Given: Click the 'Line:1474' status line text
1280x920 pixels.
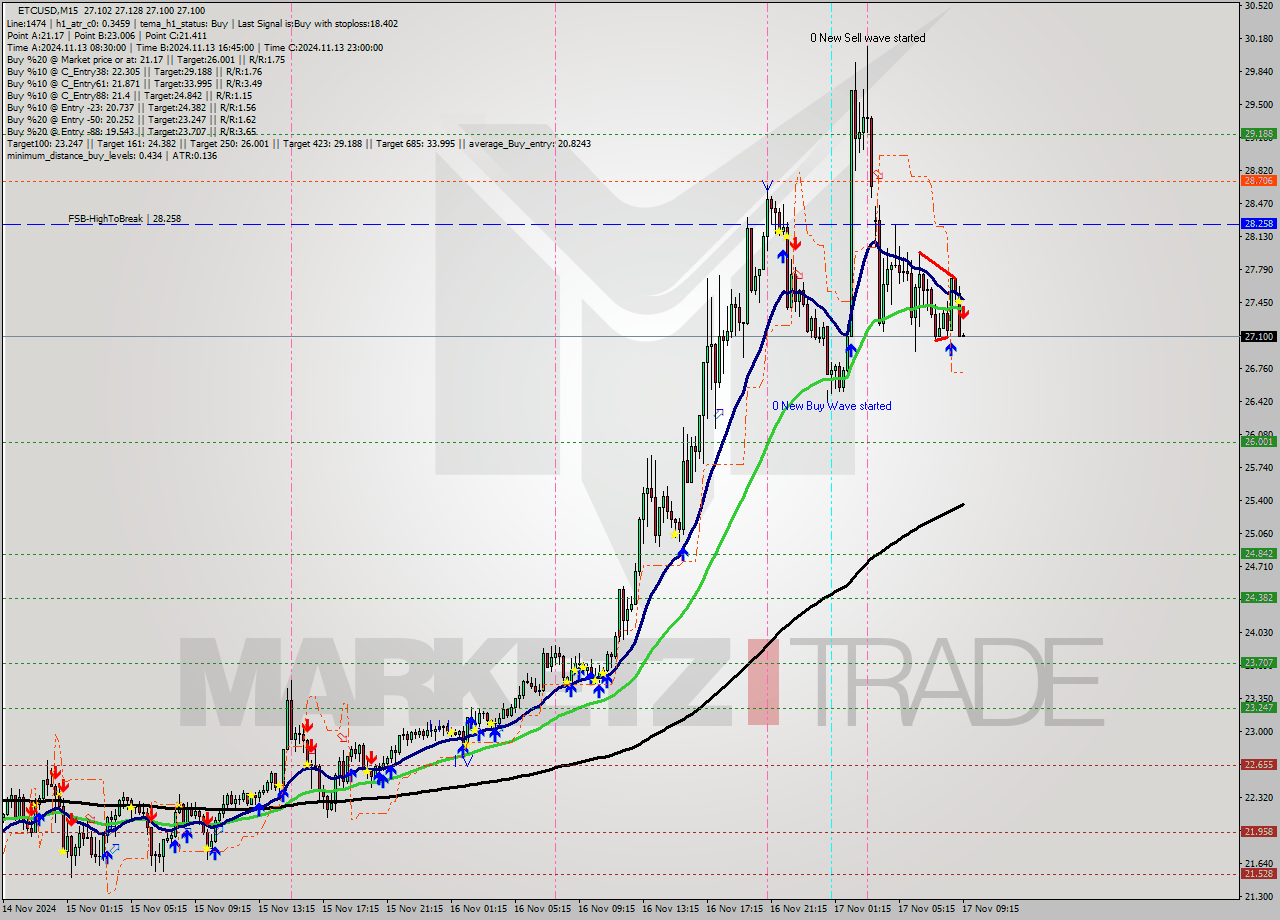Looking at the screenshot, I should click(202, 23).
